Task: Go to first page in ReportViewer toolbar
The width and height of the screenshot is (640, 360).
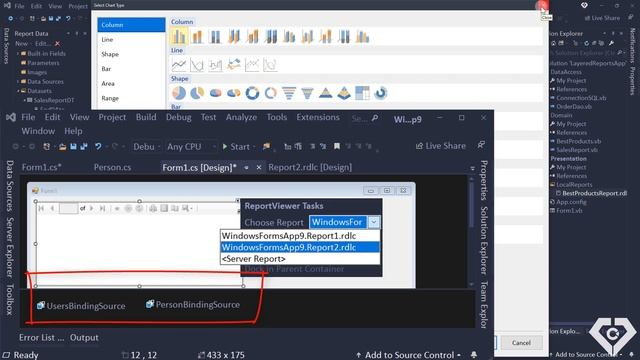Action: (x=41, y=209)
